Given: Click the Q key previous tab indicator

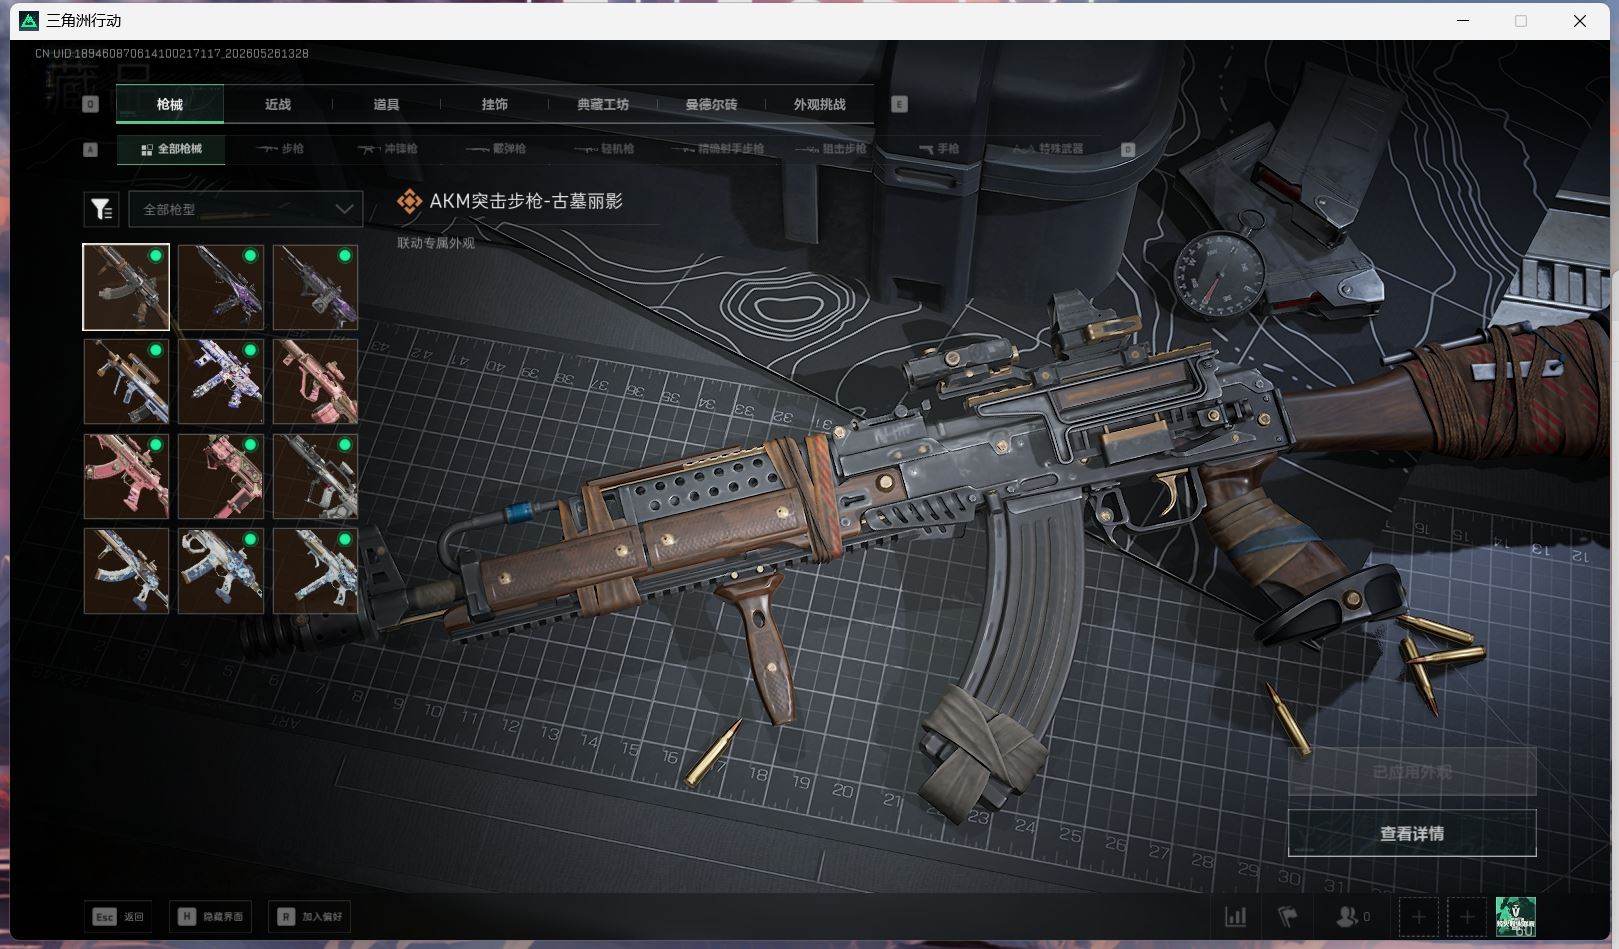Looking at the screenshot, I should click(90, 104).
